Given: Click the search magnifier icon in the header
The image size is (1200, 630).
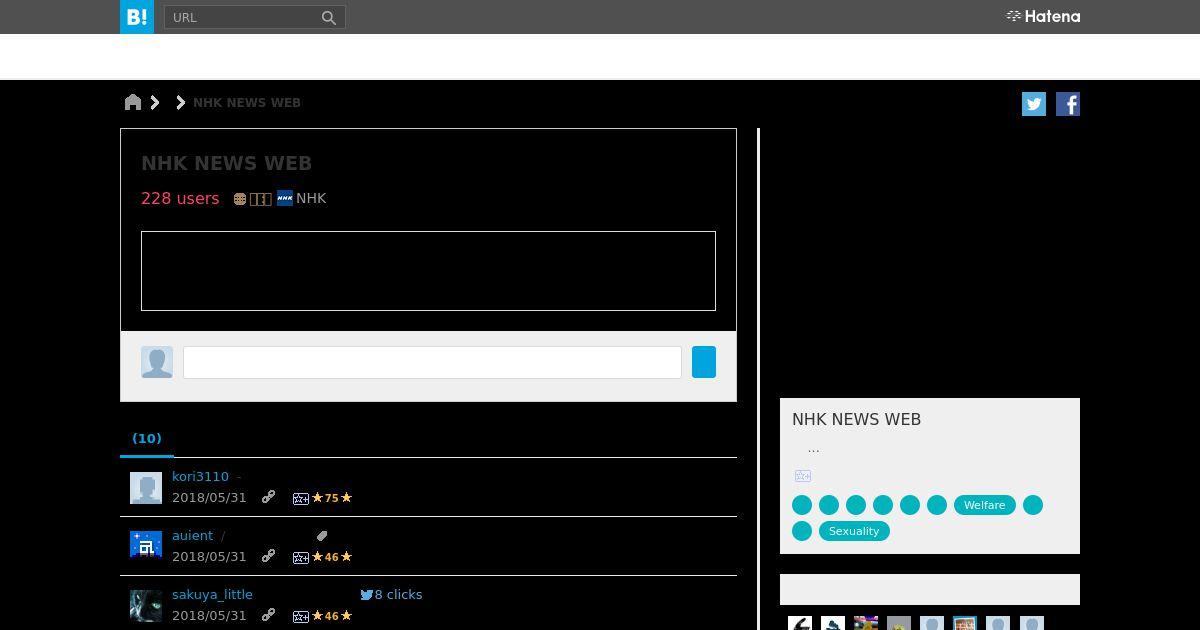Looking at the screenshot, I should point(328,17).
